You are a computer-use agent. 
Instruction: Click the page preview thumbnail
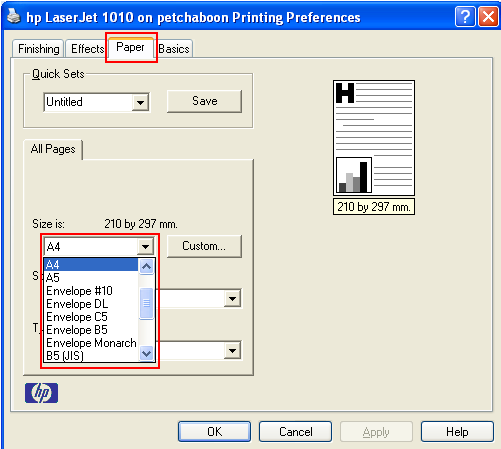(374, 138)
